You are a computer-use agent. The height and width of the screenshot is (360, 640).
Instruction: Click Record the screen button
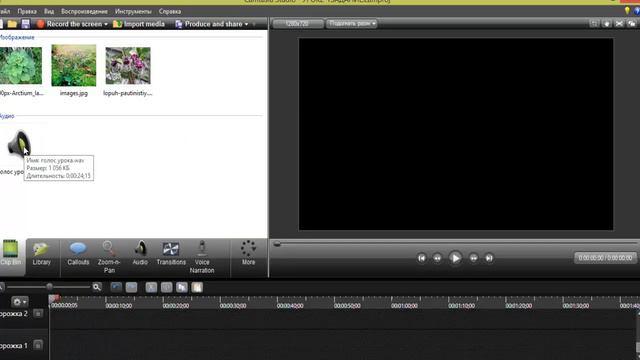[69, 24]
